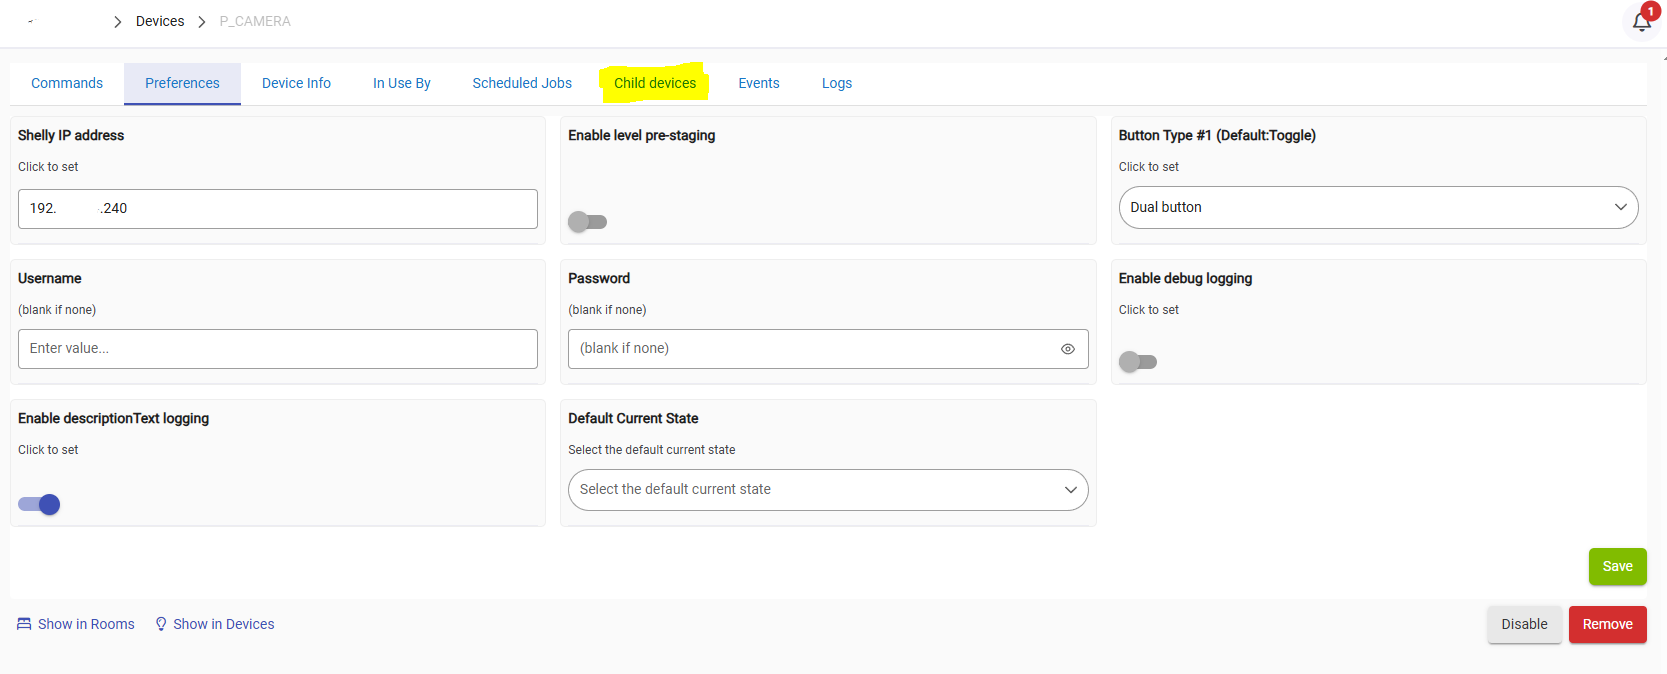Click the Disable button

click(1523, 624)
